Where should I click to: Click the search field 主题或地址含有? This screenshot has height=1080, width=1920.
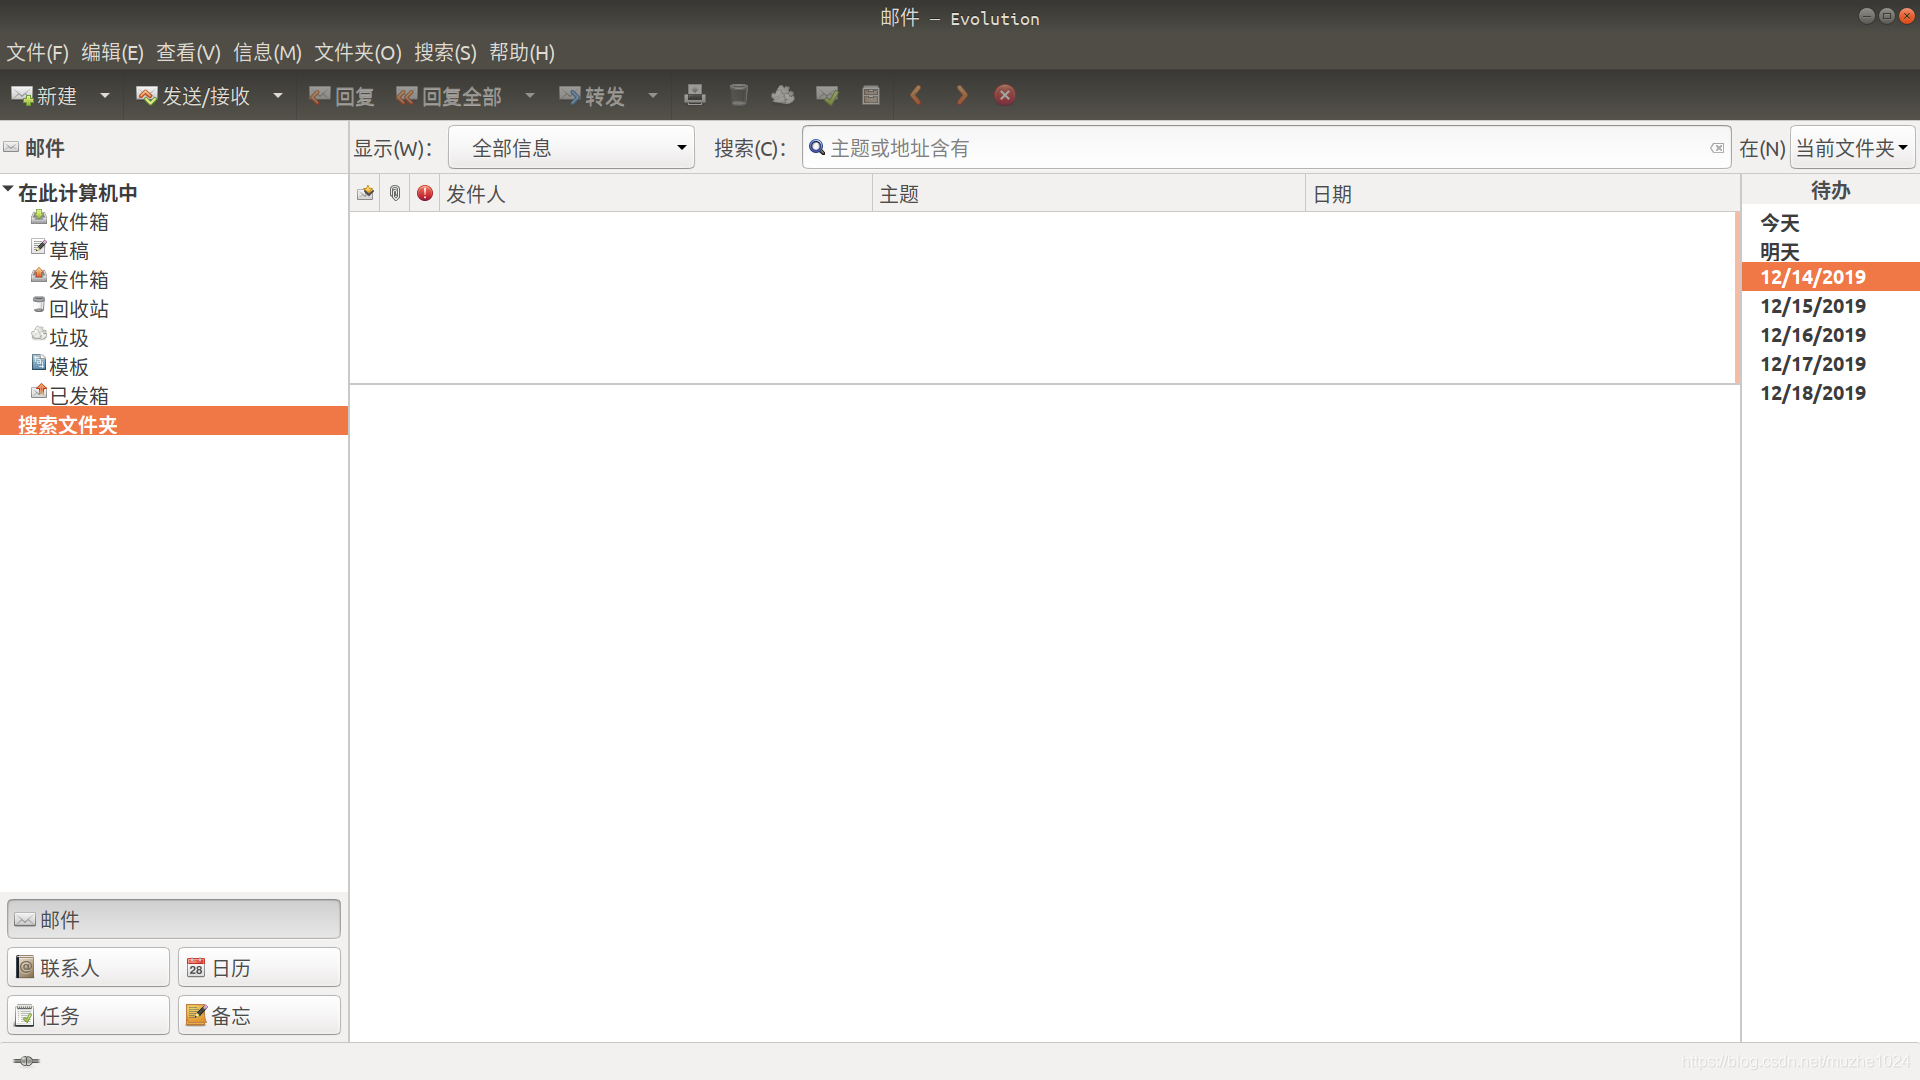(1266, 148)
